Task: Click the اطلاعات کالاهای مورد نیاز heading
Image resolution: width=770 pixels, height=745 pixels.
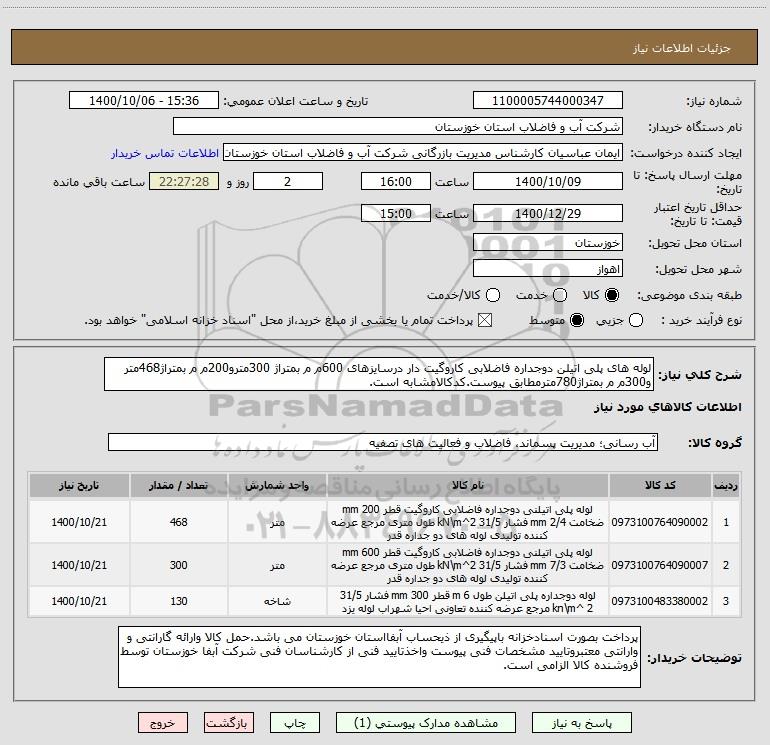Action: pyautogui.click(x=668, y=407)
